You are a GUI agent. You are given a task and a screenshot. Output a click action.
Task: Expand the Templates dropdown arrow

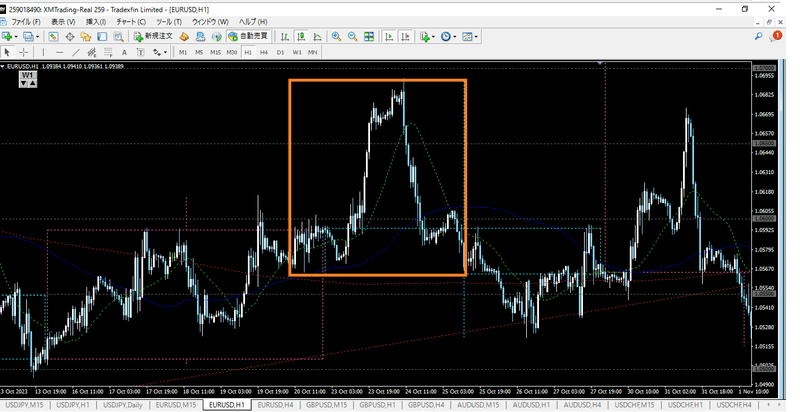(476, 37)
